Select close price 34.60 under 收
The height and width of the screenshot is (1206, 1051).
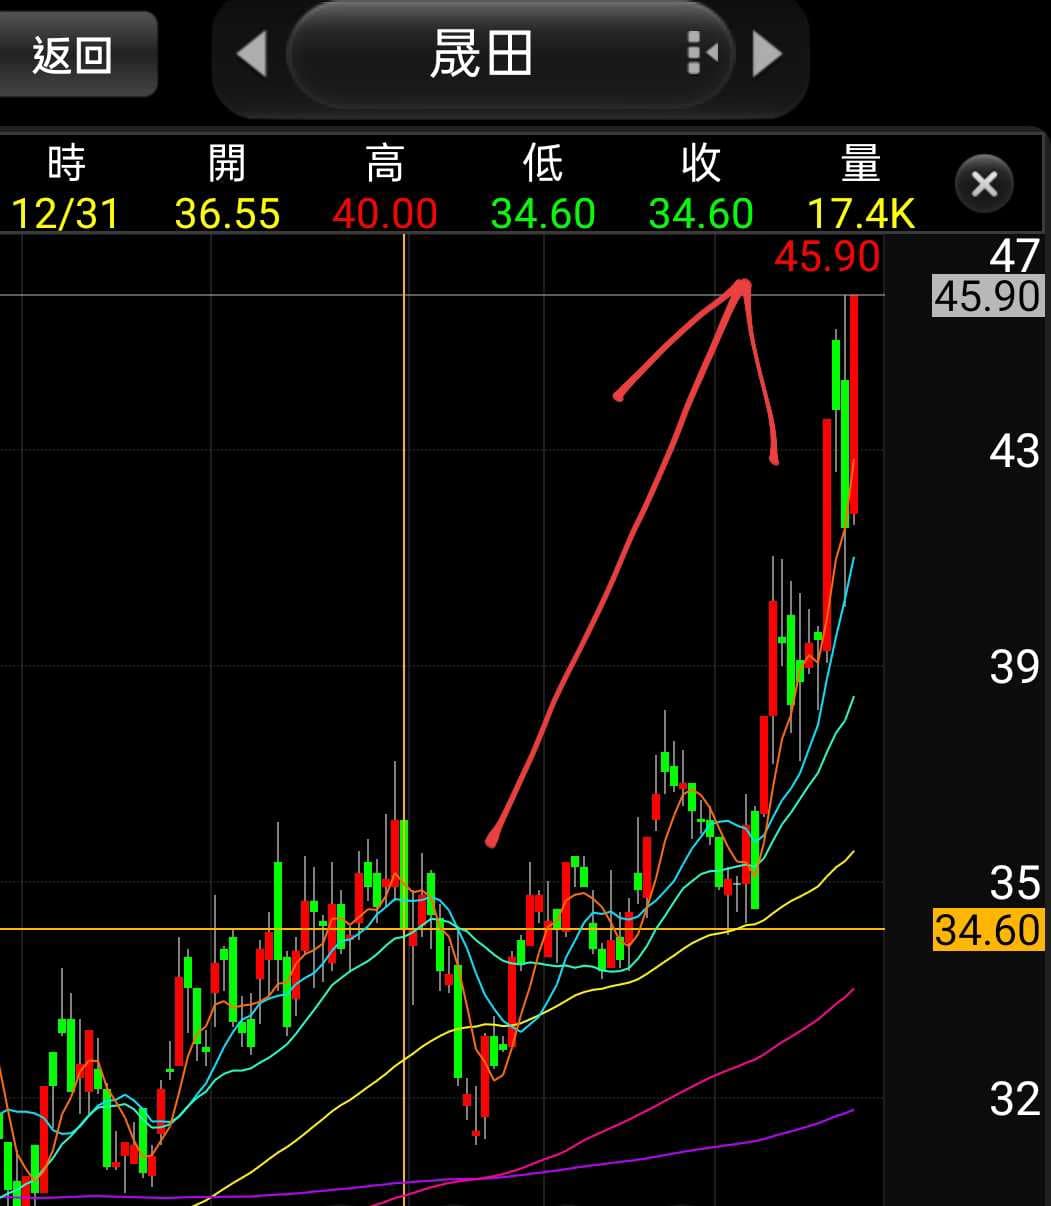click(x=701, y=214)
